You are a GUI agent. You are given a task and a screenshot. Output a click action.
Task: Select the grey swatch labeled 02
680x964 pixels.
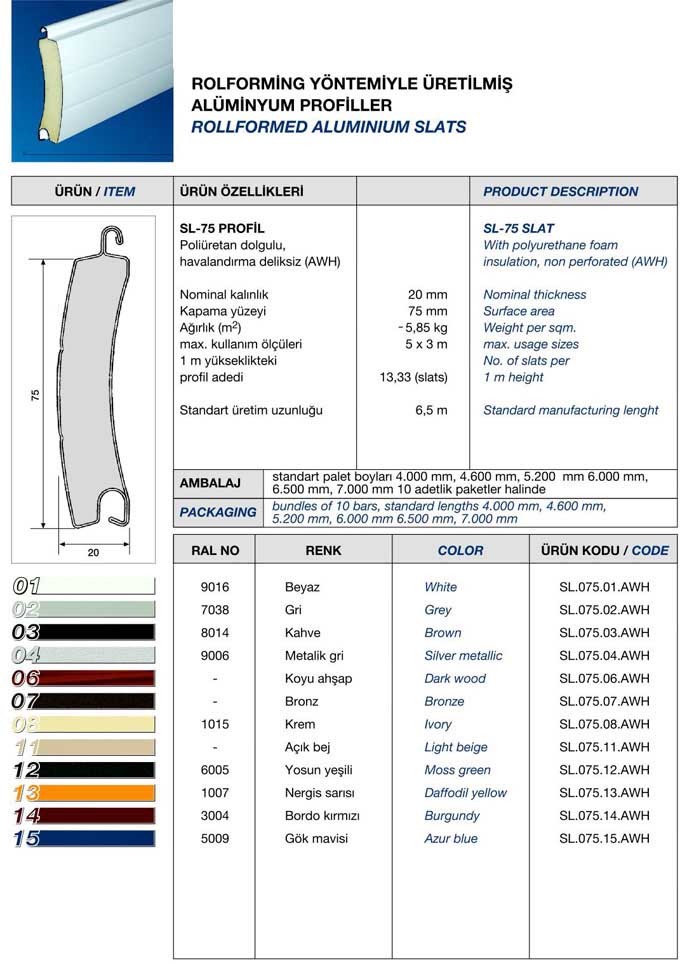click(85, 610)
